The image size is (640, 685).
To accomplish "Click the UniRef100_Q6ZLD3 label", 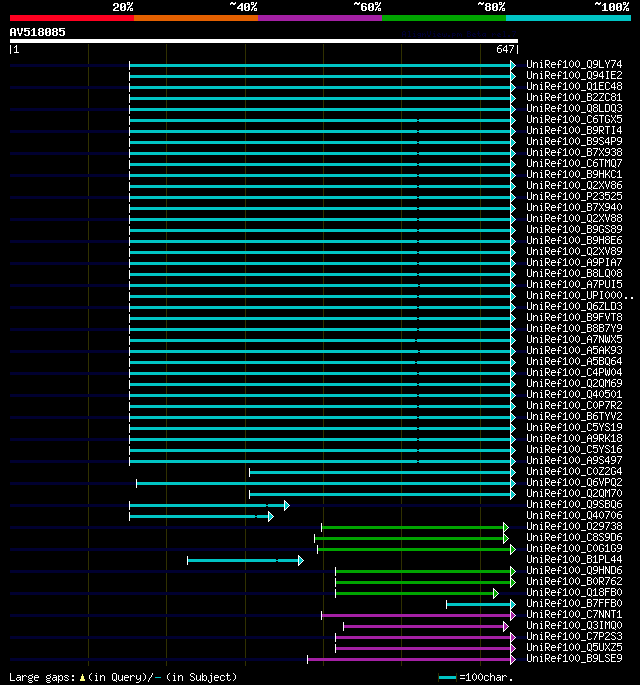I will pyautogui.click(x=574, y=306).
